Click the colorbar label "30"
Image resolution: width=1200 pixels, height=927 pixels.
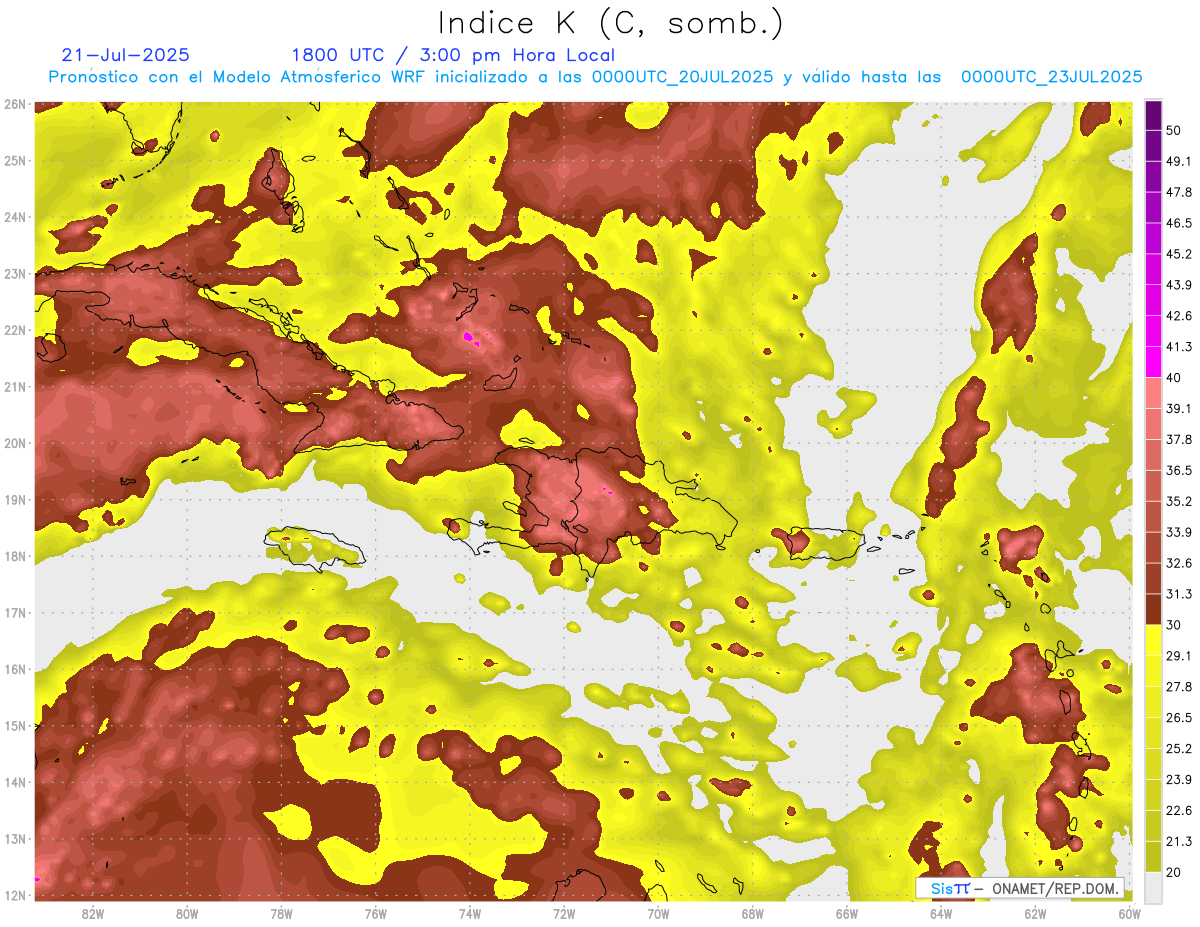pyautogui.click(x=1173, y=625)
